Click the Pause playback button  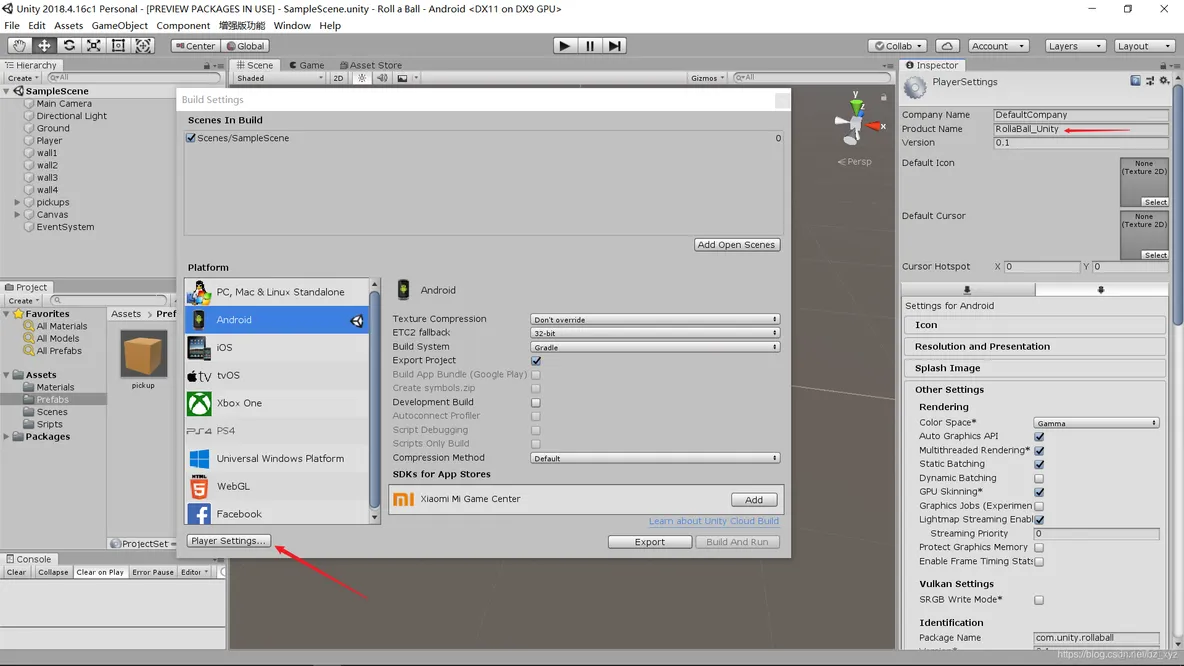click(590, 46)
